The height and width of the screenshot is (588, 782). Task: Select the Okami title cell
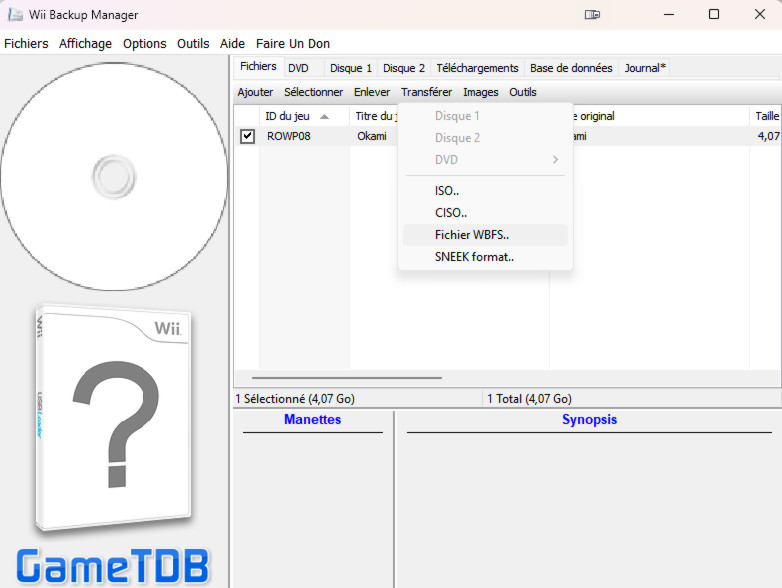pyautogui.click(x=372, y=136)
